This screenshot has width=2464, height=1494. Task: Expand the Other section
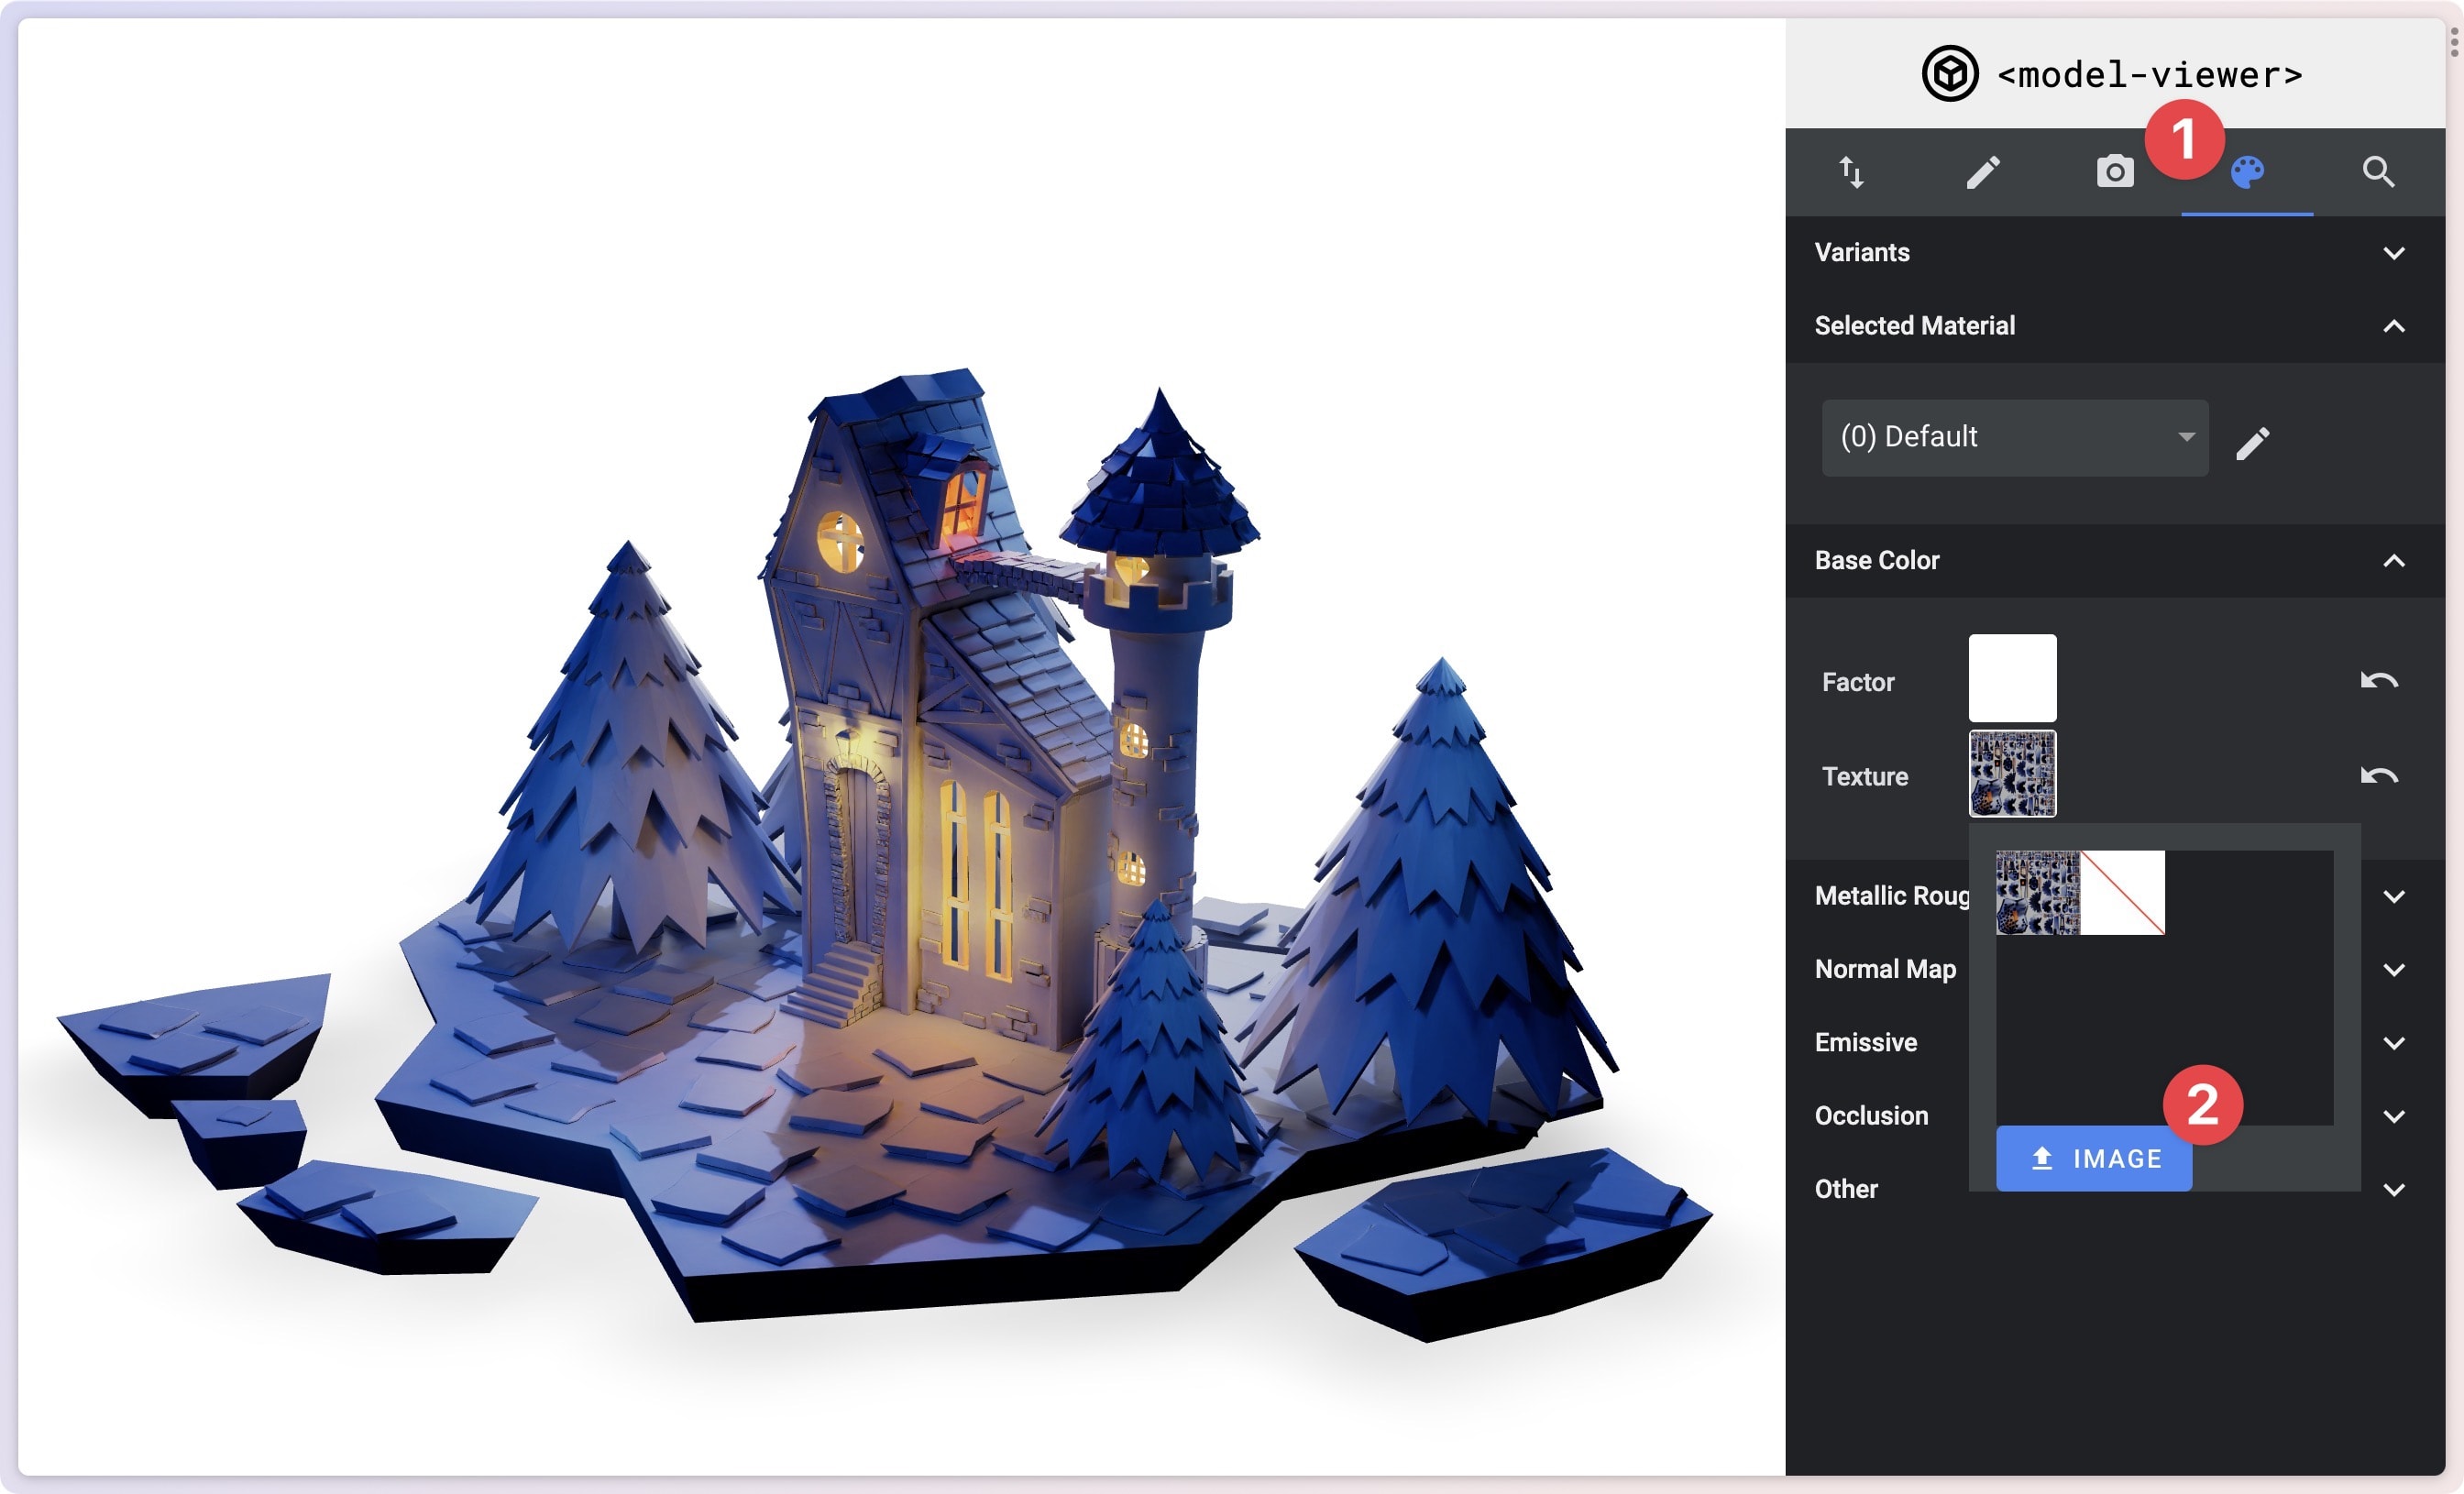tap(2394, 1189)
